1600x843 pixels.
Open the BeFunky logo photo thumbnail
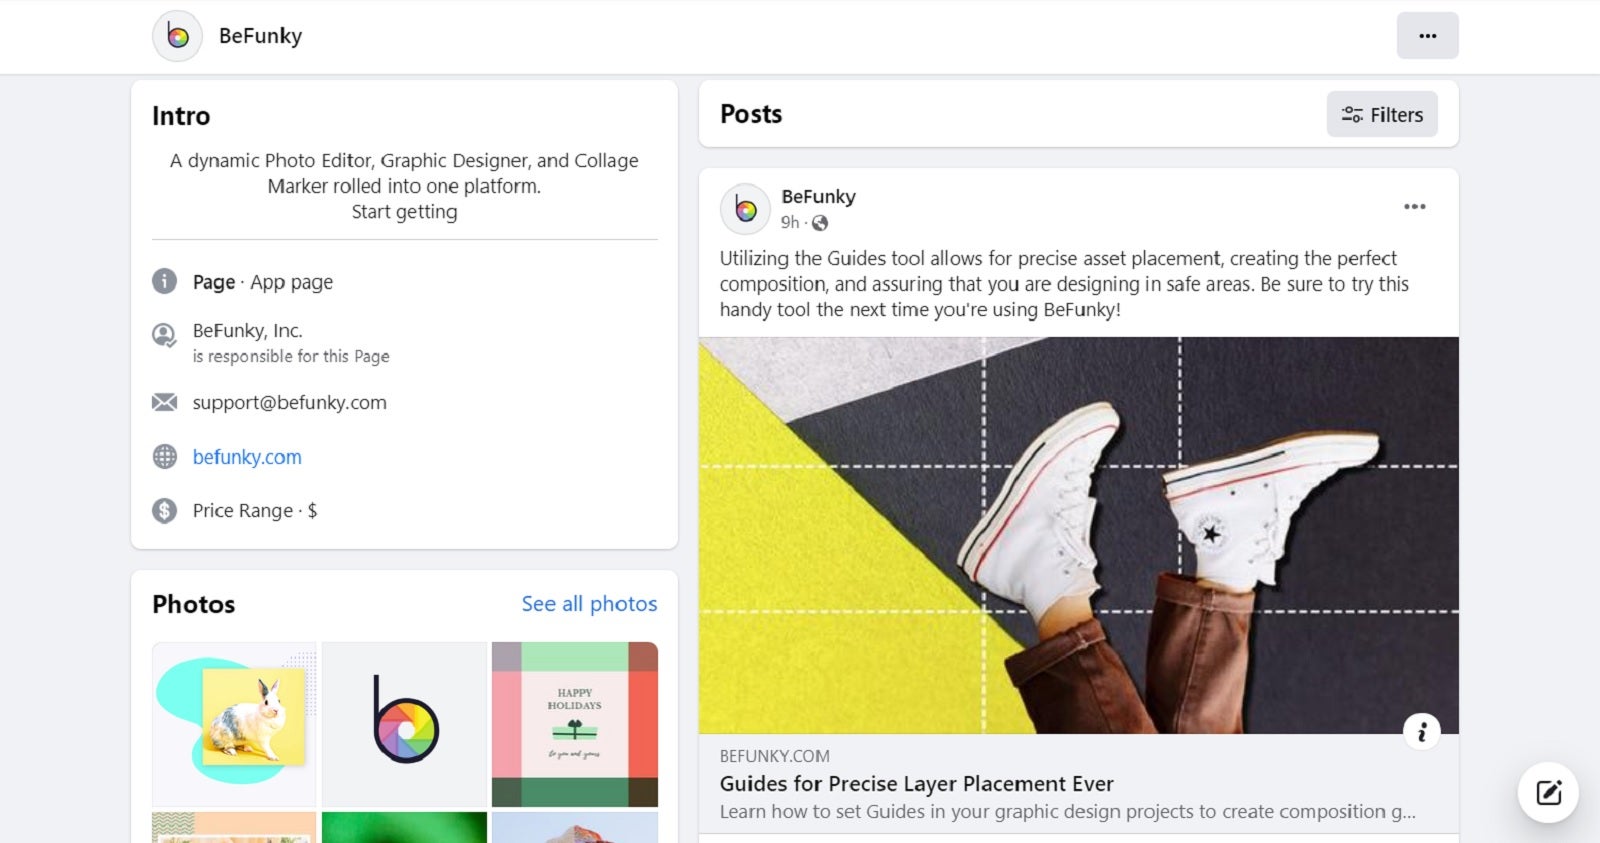tap(404, 724)
